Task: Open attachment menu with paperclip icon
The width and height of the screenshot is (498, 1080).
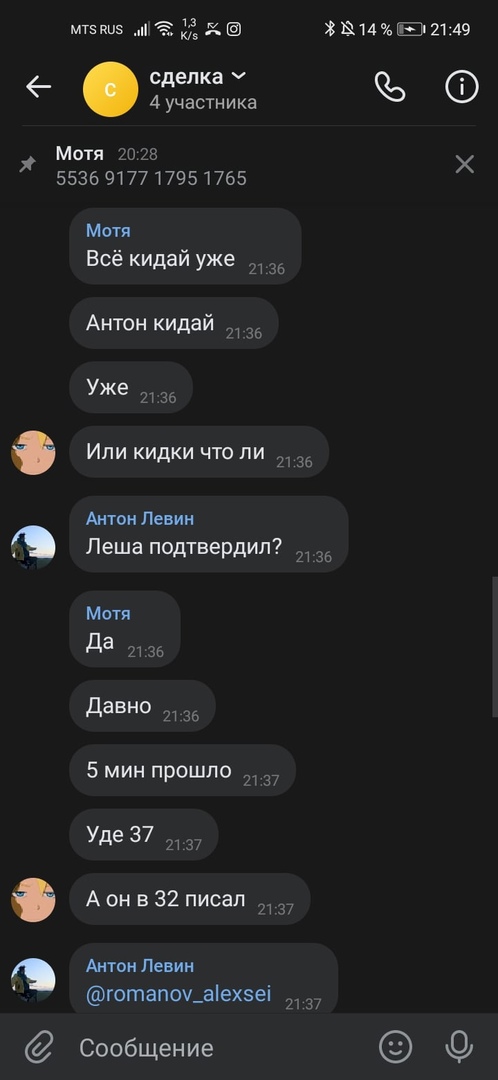Action: (40, 1048)
